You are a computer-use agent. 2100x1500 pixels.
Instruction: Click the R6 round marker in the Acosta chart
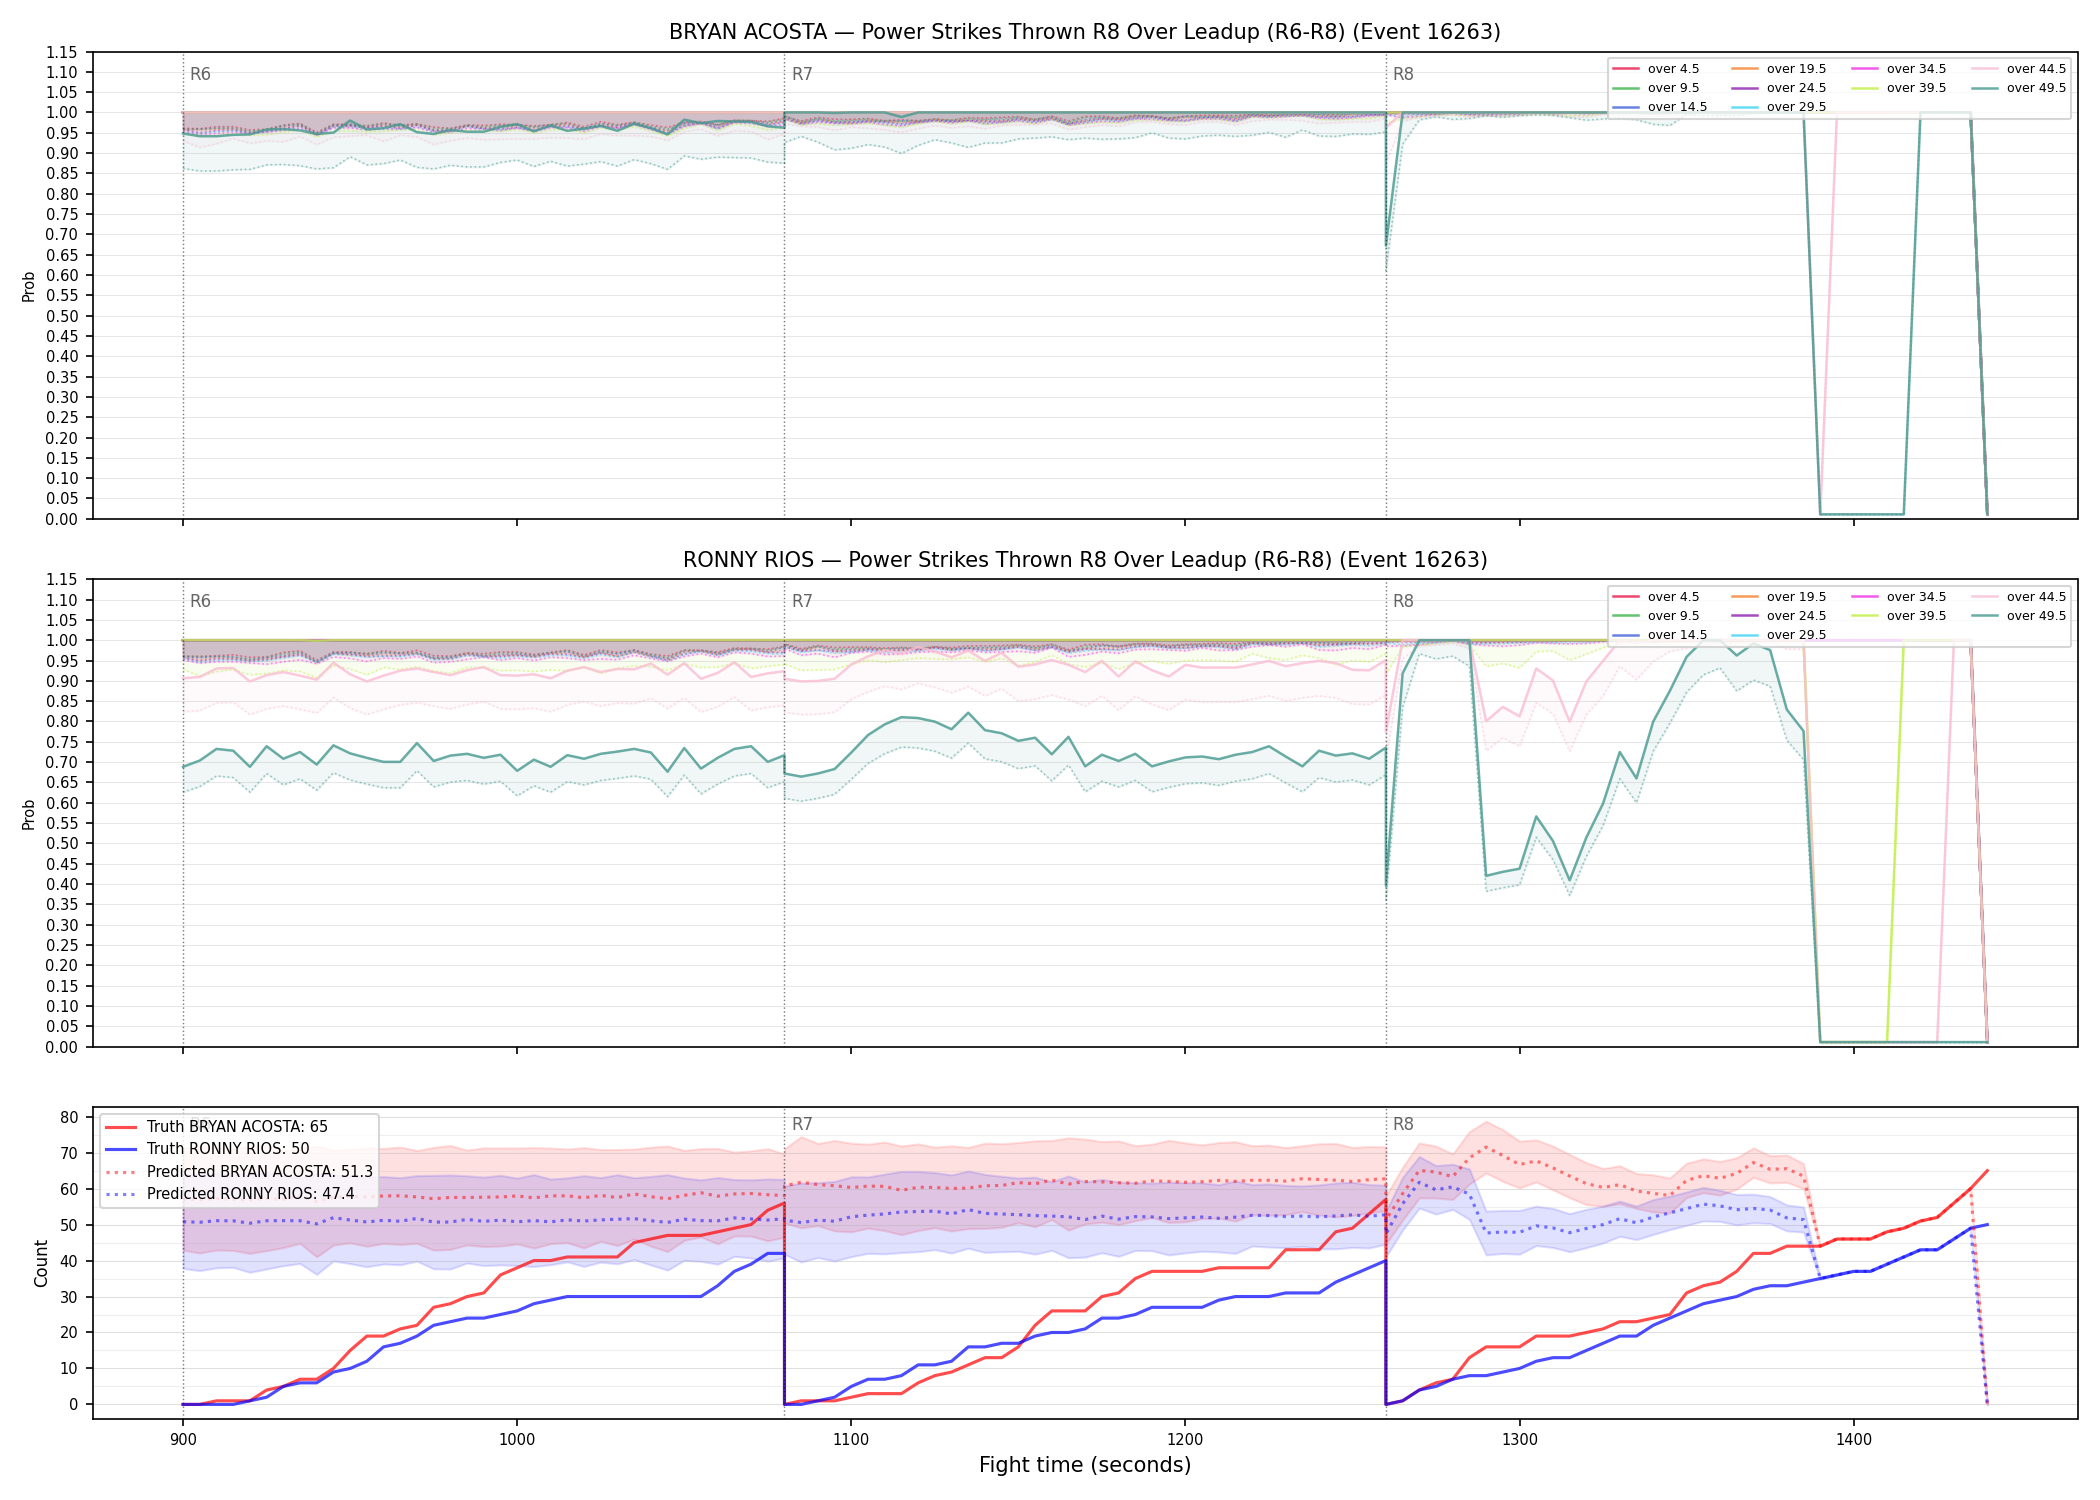(200, 74)
